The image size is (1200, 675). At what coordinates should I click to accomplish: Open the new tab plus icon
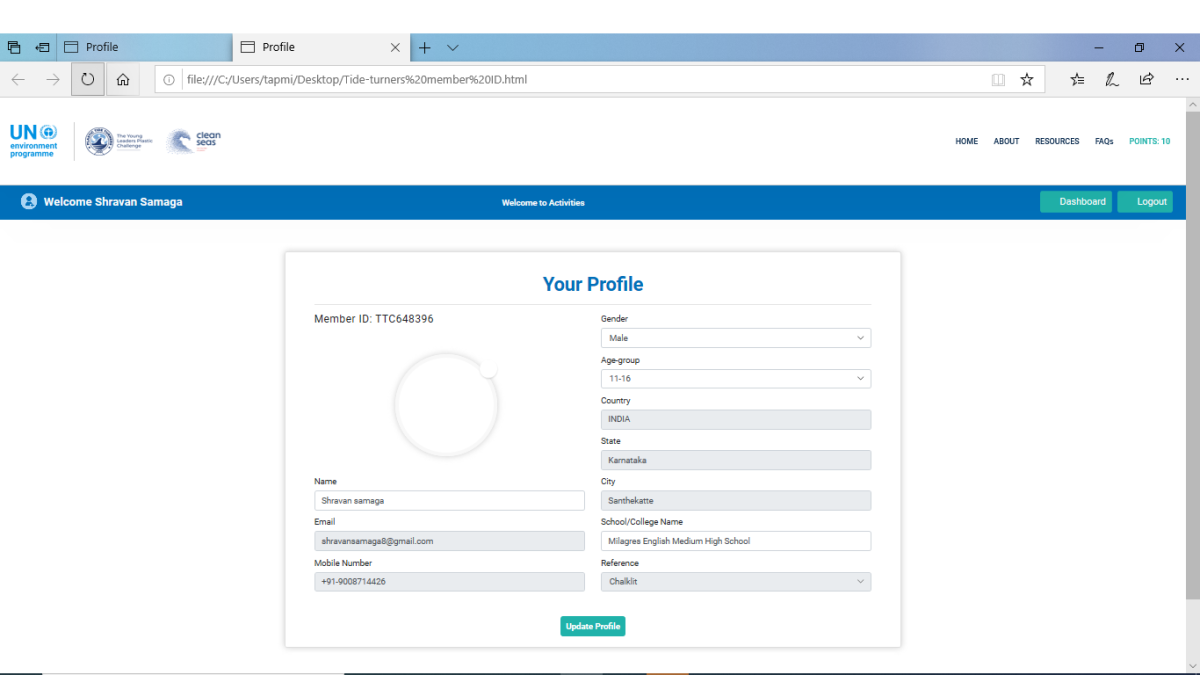pyautogui.click(x=425, y=47)
